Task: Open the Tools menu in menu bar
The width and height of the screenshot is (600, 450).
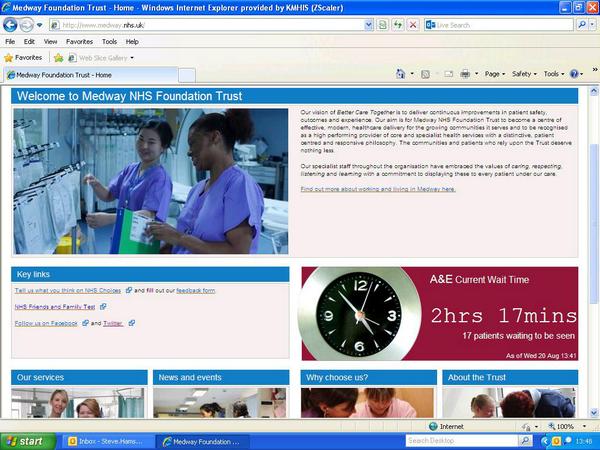Action: [x=109, y=42]
